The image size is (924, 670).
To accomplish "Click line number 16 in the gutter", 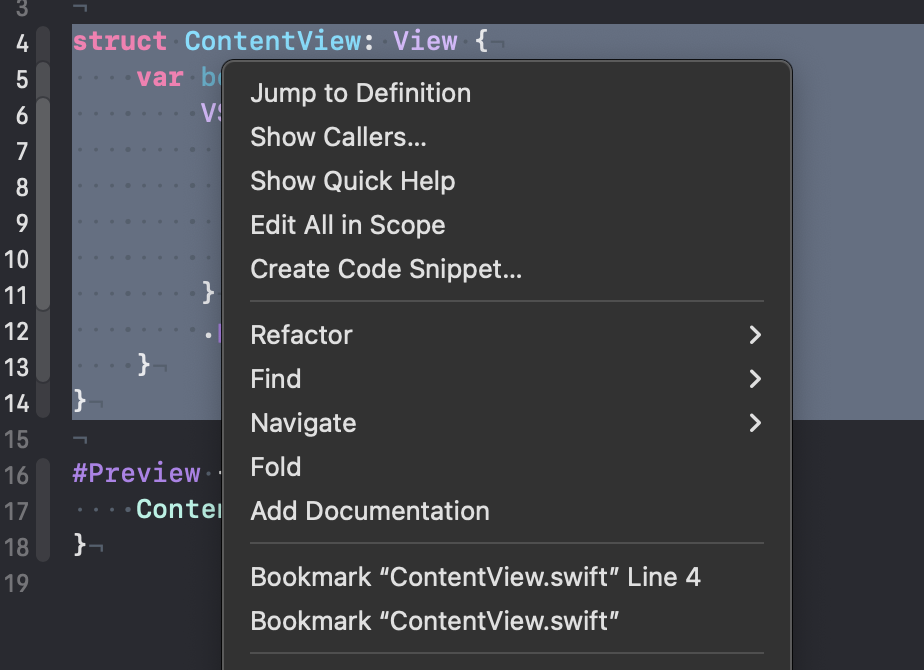I will pyautogui.click(x=16, y=475).
